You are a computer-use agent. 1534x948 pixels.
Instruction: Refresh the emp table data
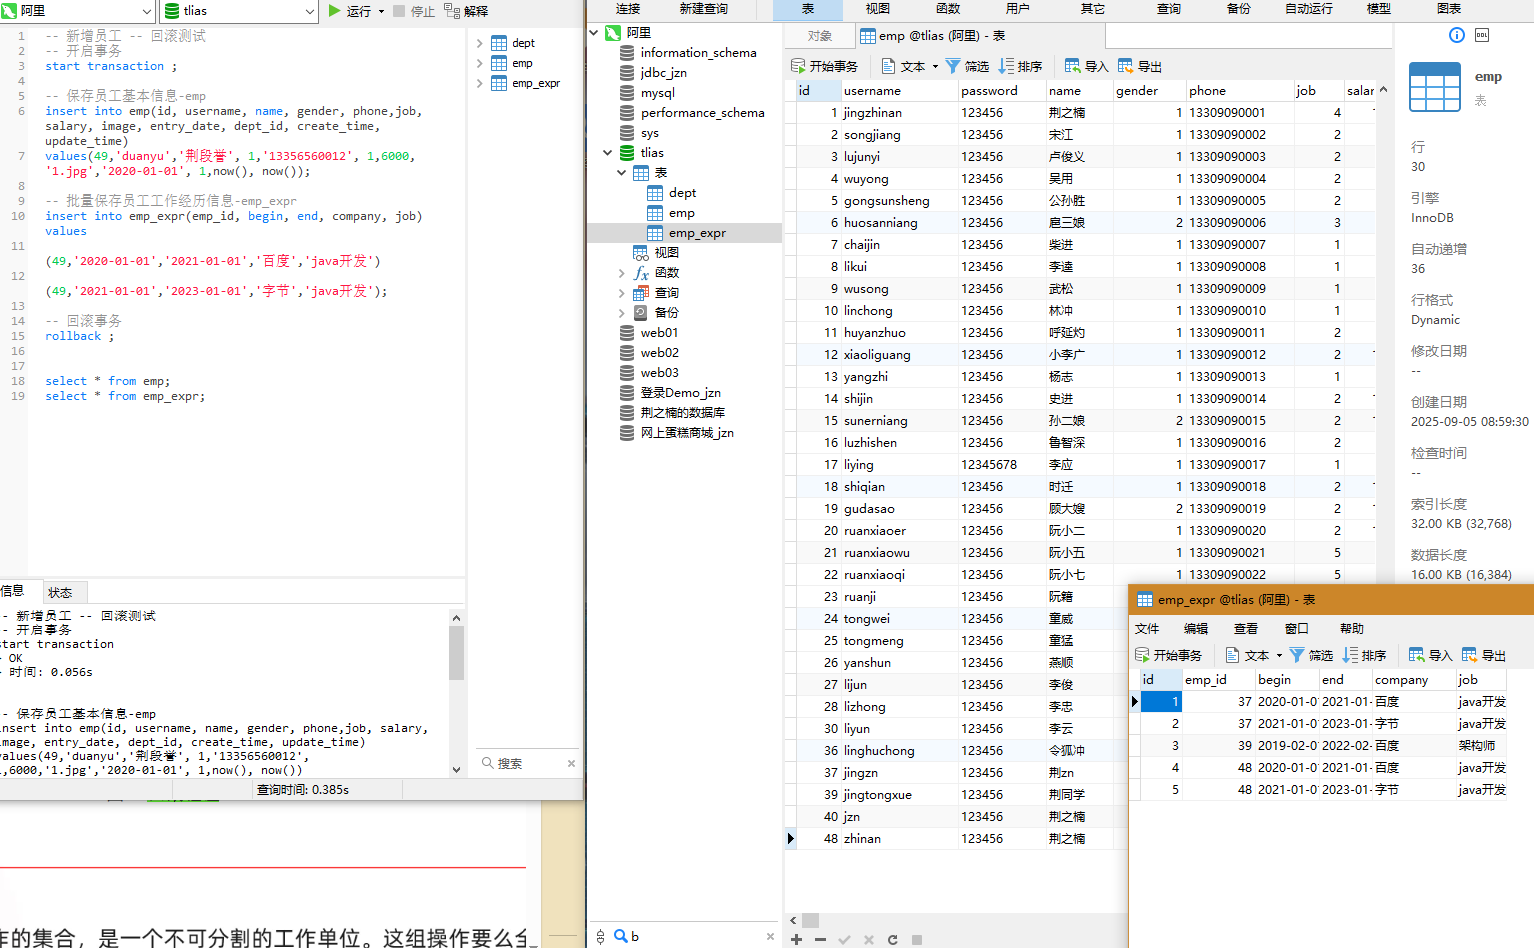click(x=892, y=940)
